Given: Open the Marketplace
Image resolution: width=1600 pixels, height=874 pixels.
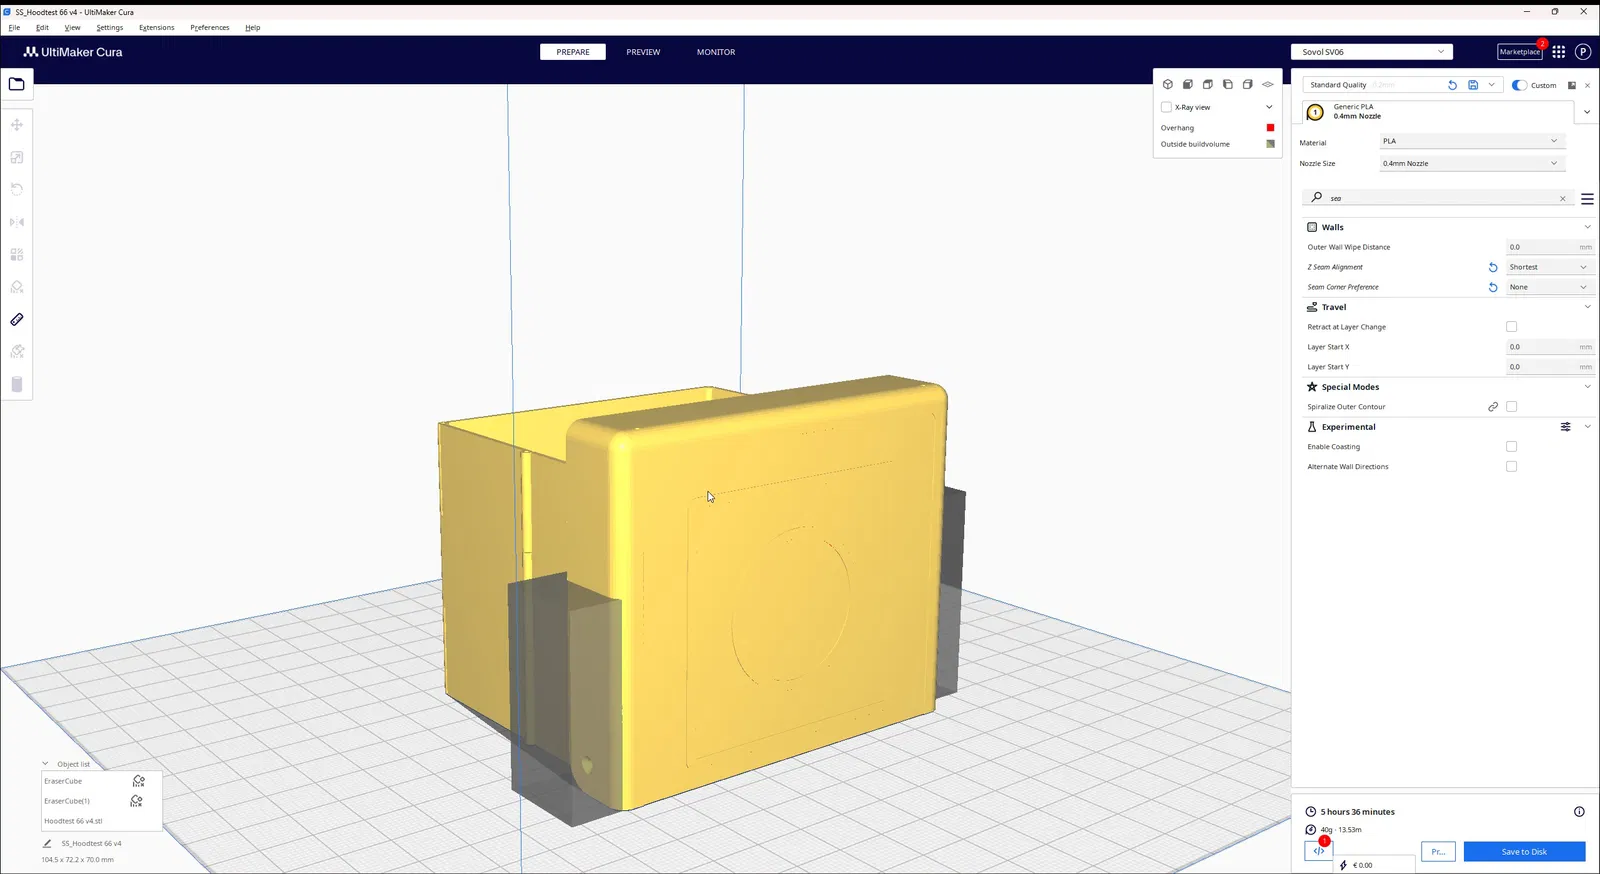Looking at the screenshot, I should 1520,52.
